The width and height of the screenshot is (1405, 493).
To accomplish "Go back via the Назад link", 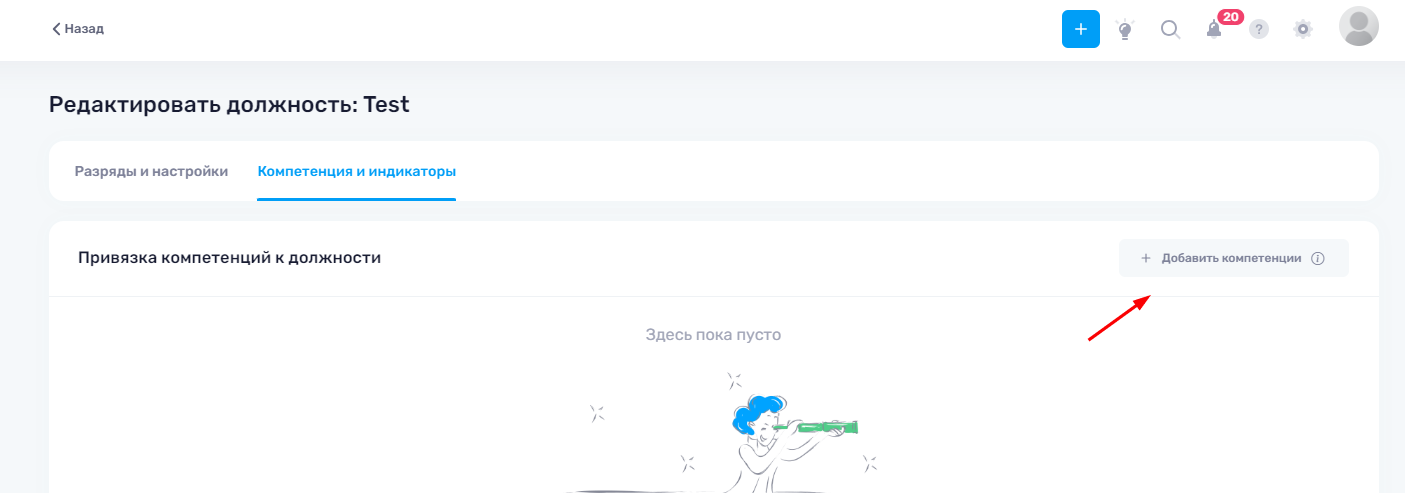I will point(78,29).
